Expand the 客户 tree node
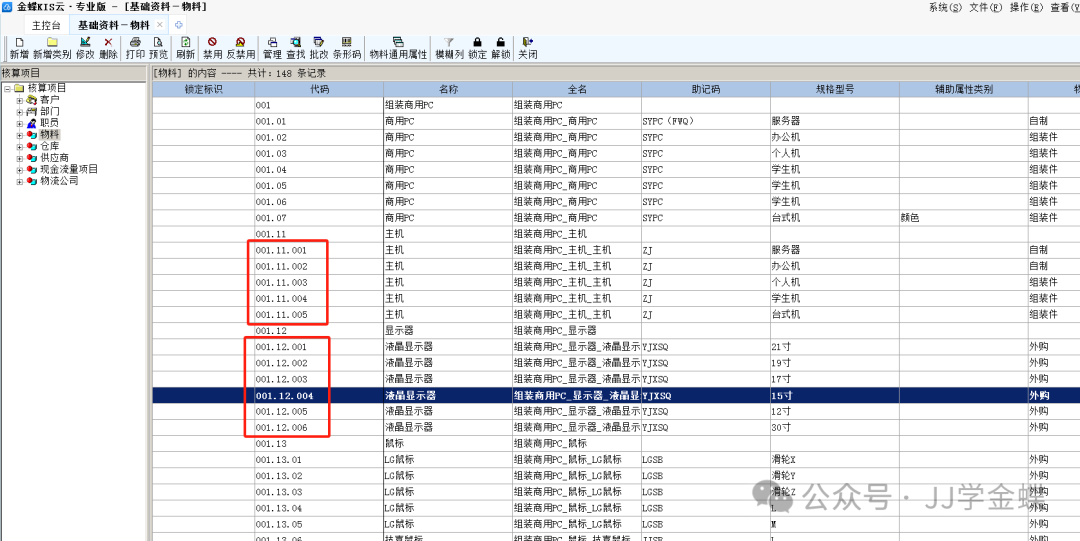The width and height of the screenshot is (1080, 541). pos(19,100)
